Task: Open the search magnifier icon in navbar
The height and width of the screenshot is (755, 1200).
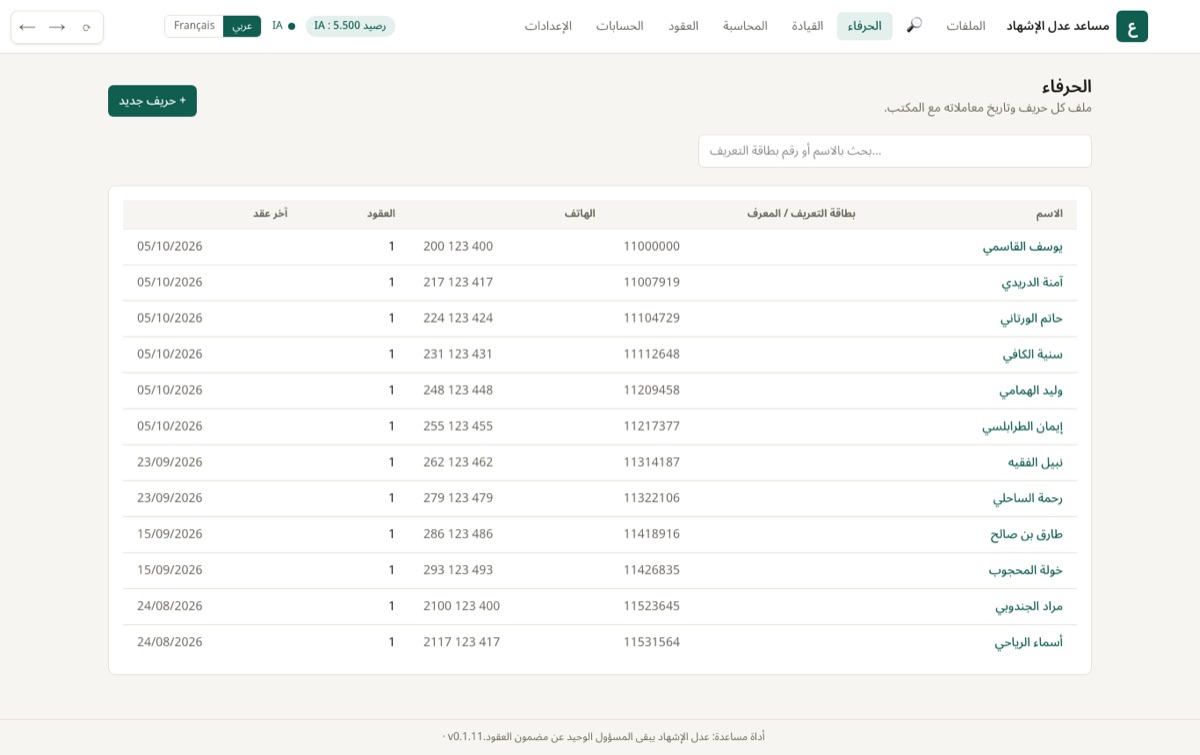Action: tap(914, 25)
